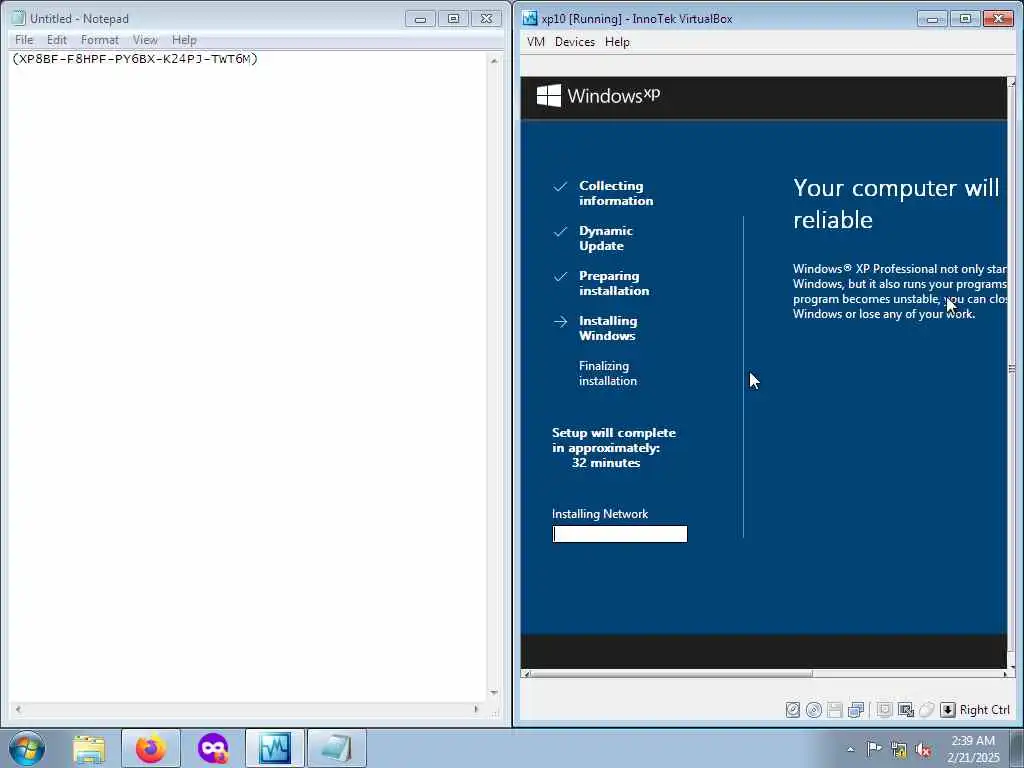The image size is (1024, 768).
Task: Open Notepad's Format menu
Action: pyautogui.click(x=100, y=40)
